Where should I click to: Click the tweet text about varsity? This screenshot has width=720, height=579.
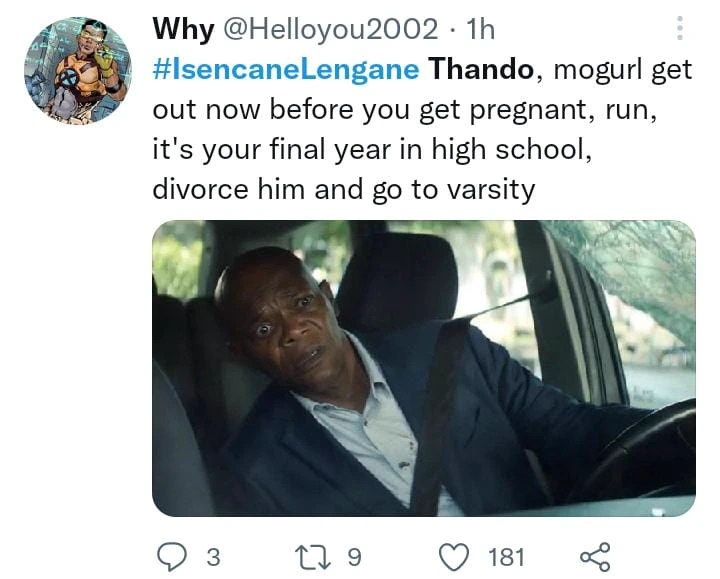coord(343,189)
